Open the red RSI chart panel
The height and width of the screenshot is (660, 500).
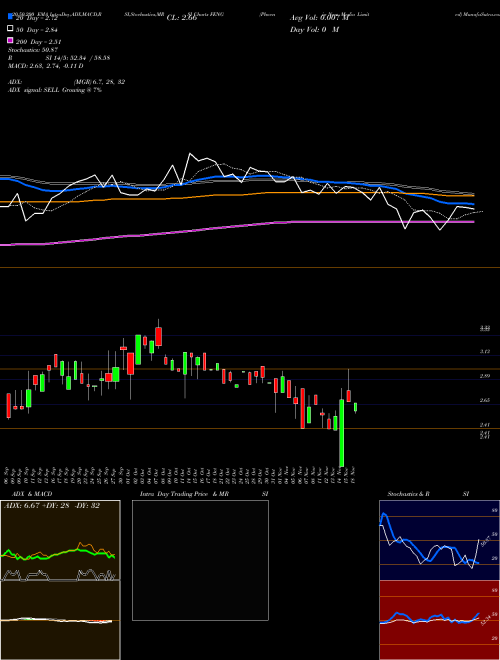click(439, 620)
